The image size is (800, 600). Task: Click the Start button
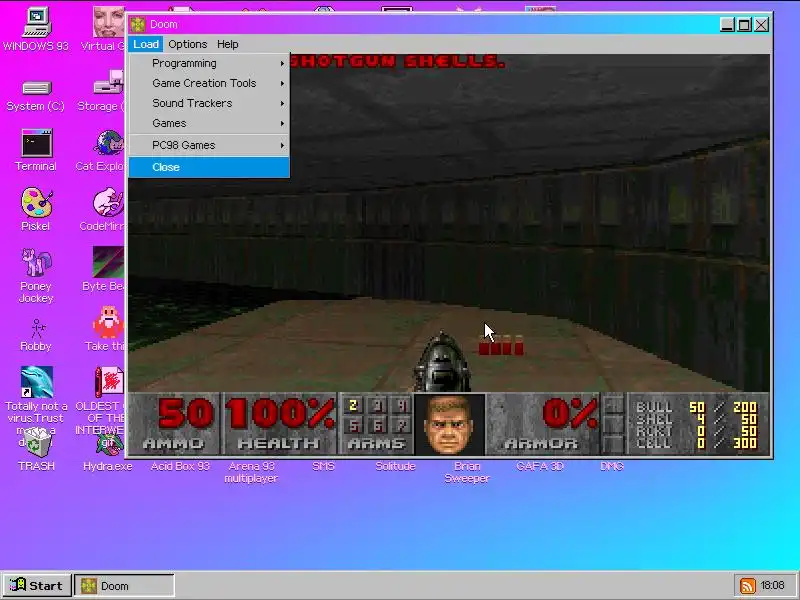pos(36,585)
